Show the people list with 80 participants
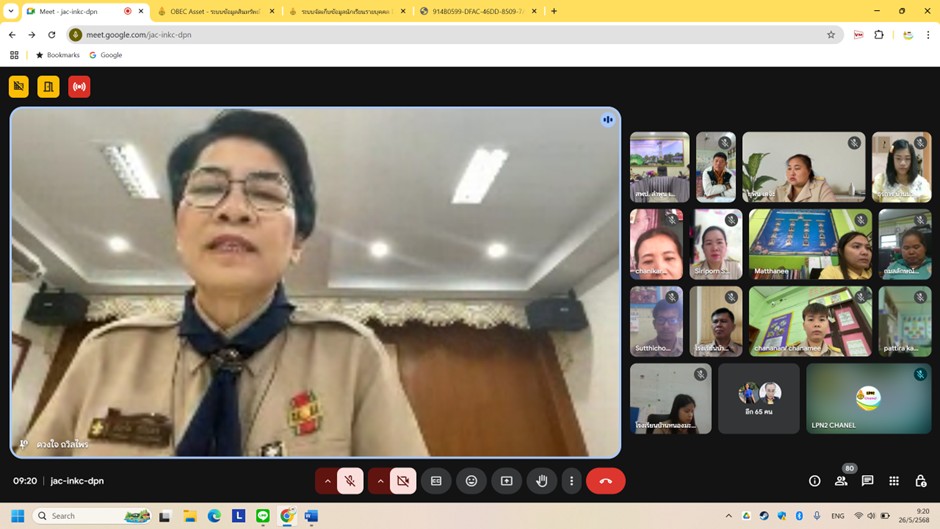 (841, 481)
